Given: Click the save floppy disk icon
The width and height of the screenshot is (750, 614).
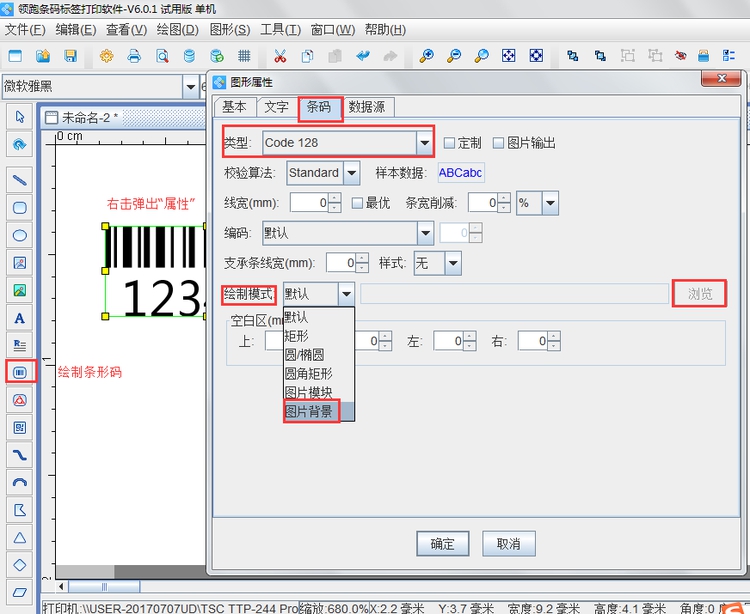Looking at the screenshot, I should click(70, 55).
